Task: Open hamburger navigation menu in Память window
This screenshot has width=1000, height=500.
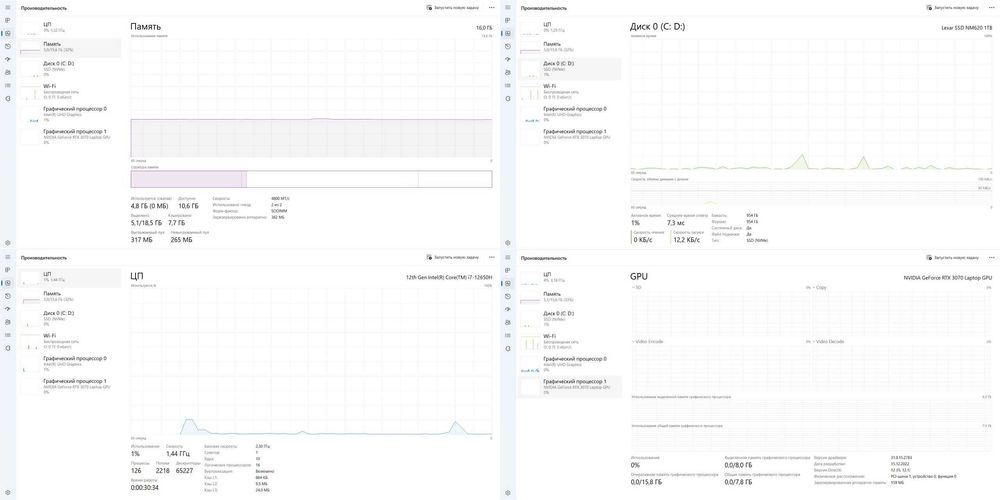Action: point(8,8)
